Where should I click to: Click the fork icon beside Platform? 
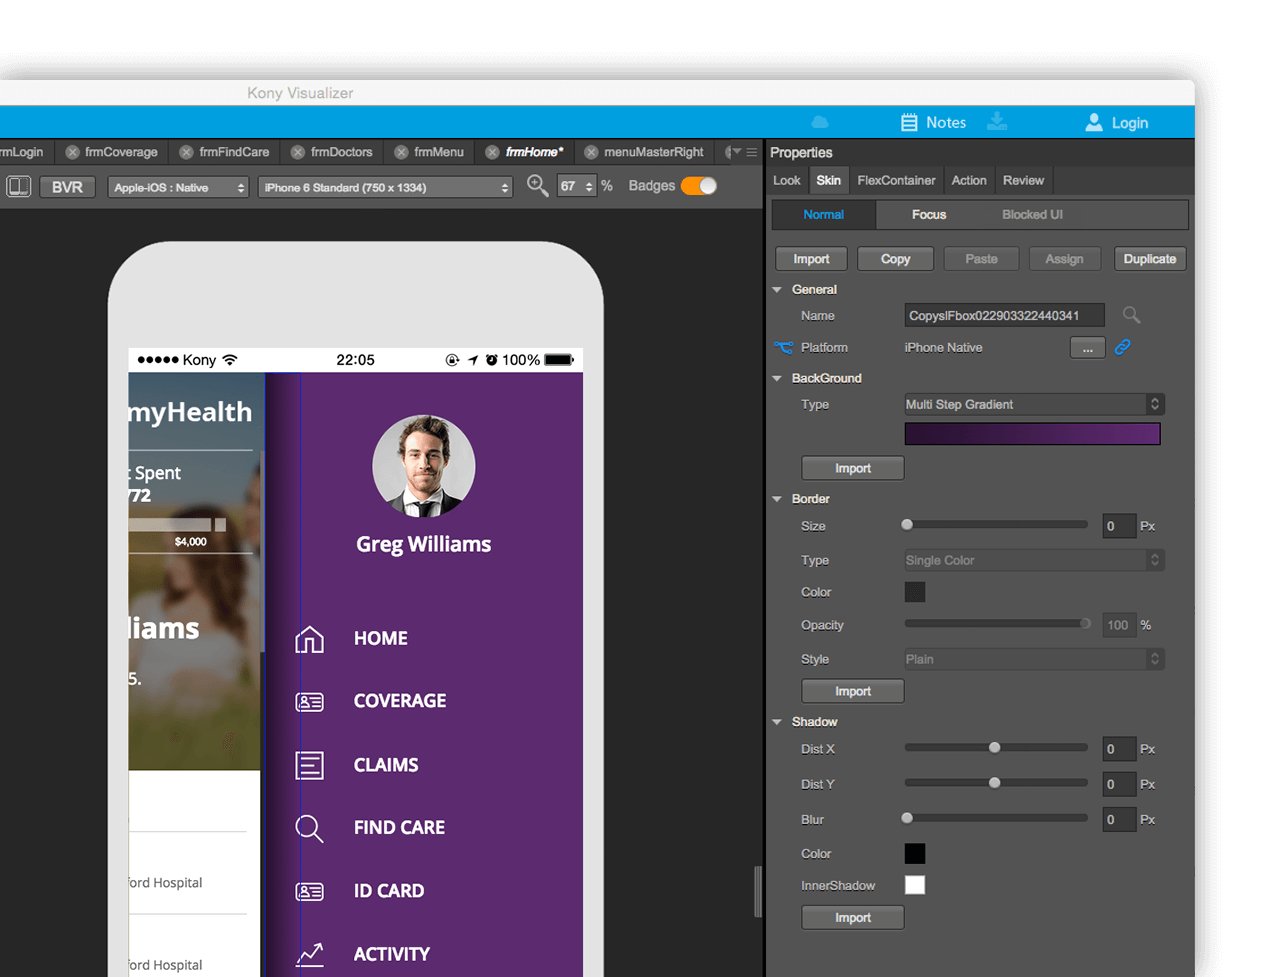click(x=783, y=347)
